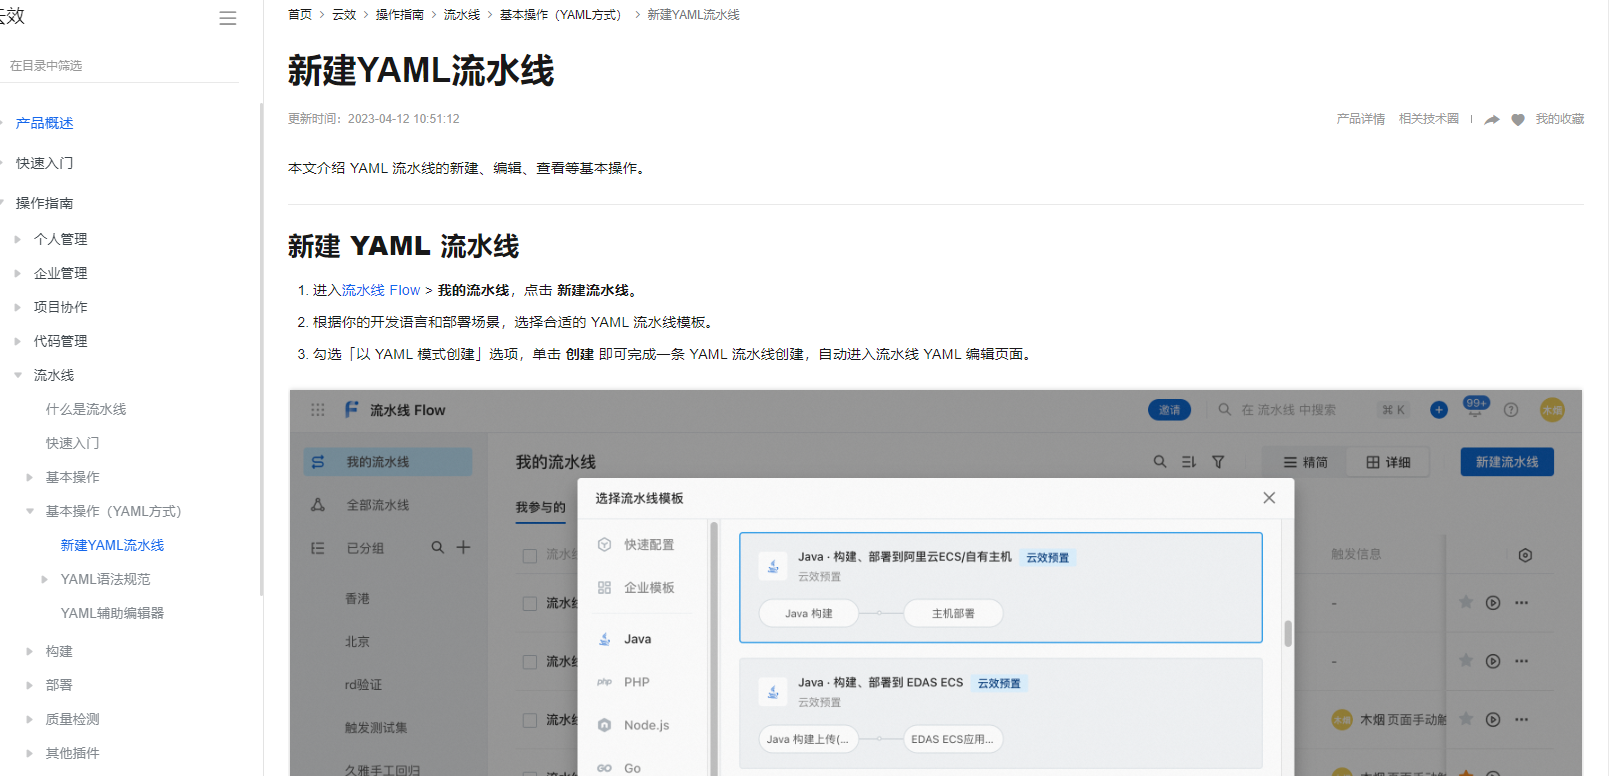Select 代码管理 in the sidebar
The width and height of the screenshot is (1609, 776).
60,341
